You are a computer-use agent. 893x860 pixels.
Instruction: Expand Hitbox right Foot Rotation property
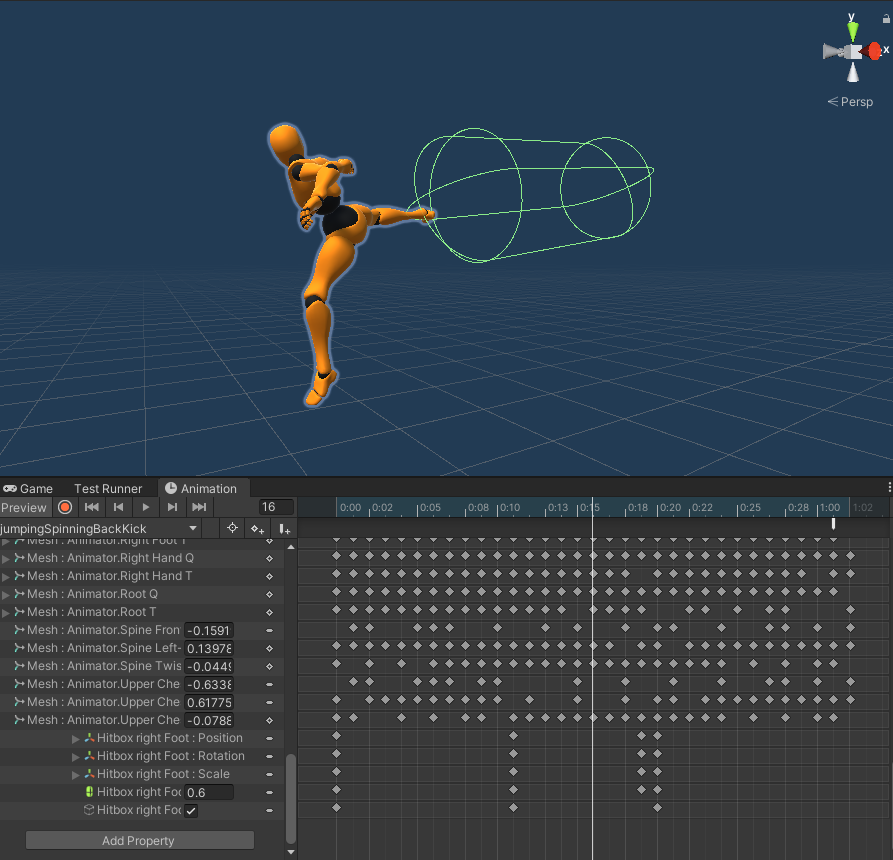click(76, 756)
